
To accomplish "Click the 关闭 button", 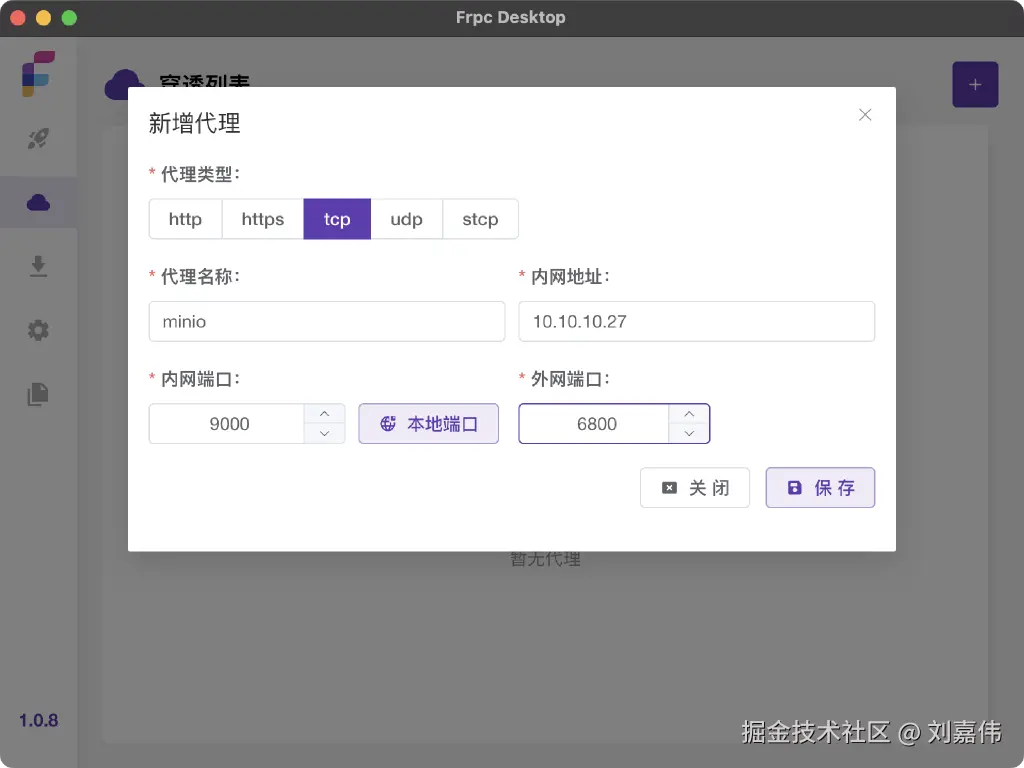I will coord(695,488).
